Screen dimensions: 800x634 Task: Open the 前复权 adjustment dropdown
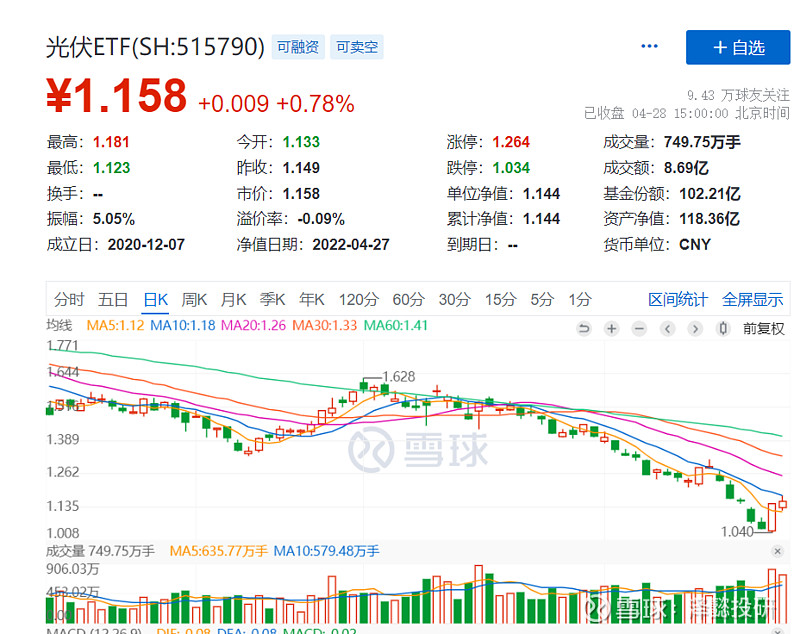[763, 328]
